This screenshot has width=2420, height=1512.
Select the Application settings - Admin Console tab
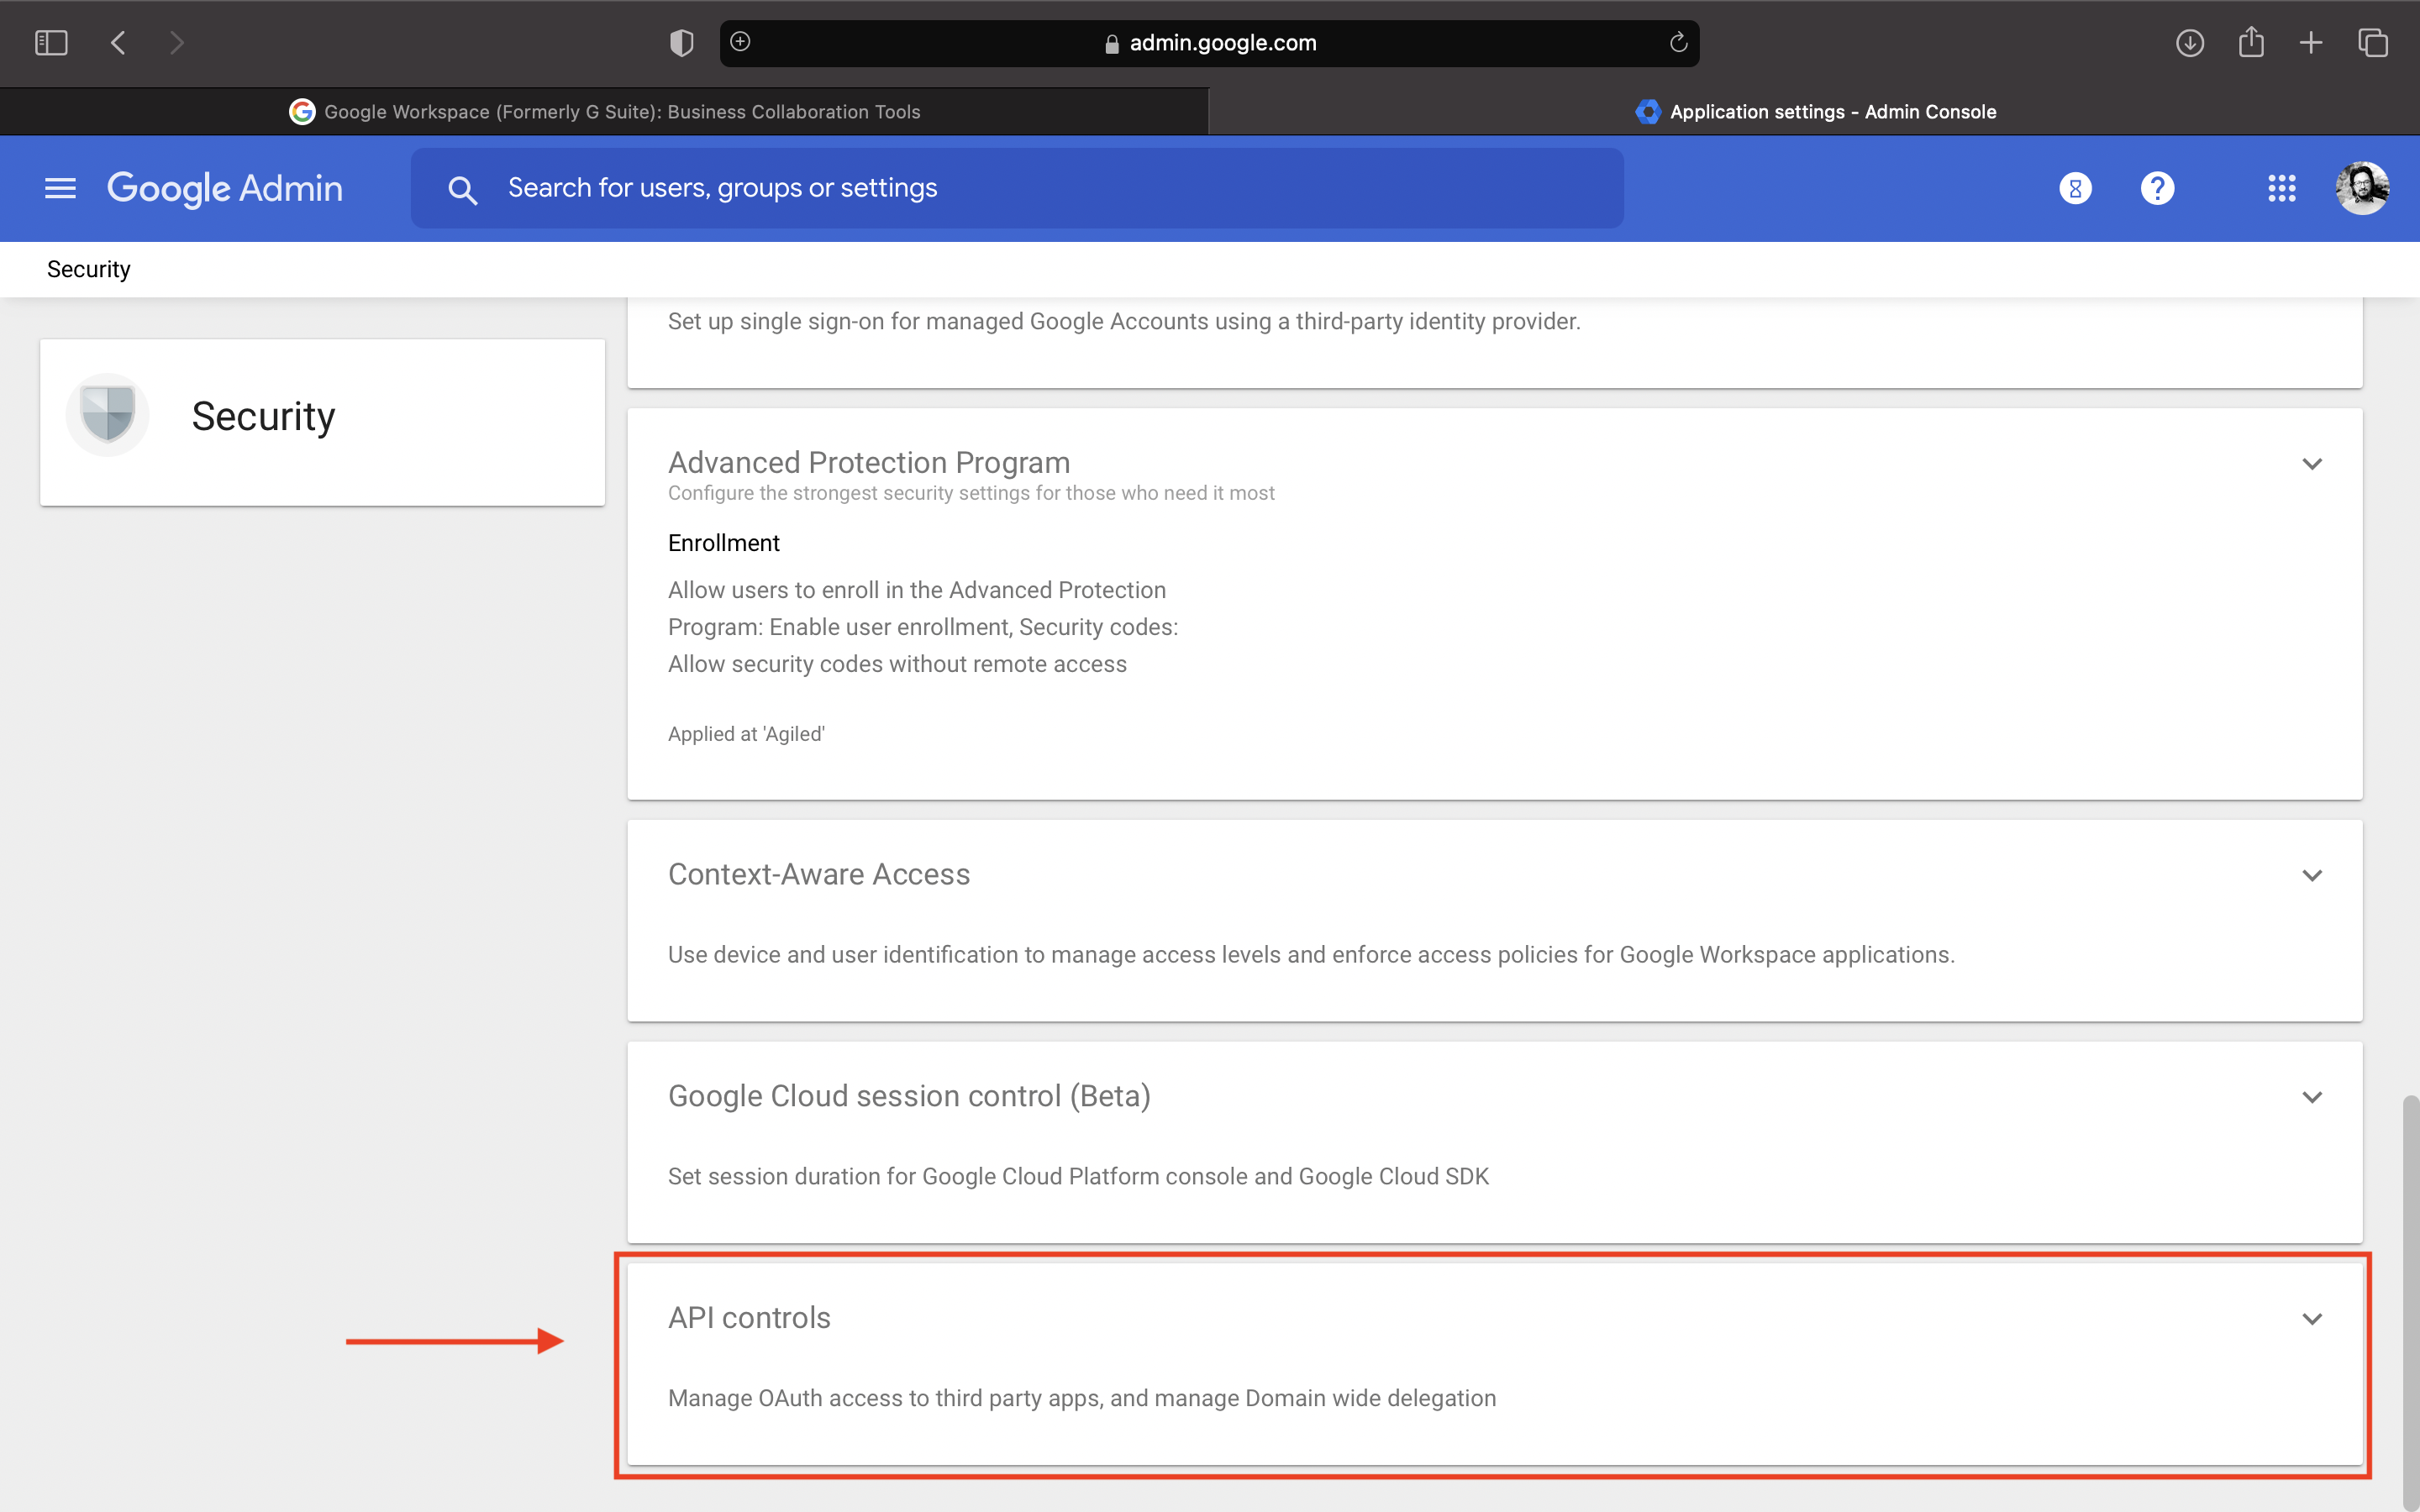click(x=1815, y=112)
